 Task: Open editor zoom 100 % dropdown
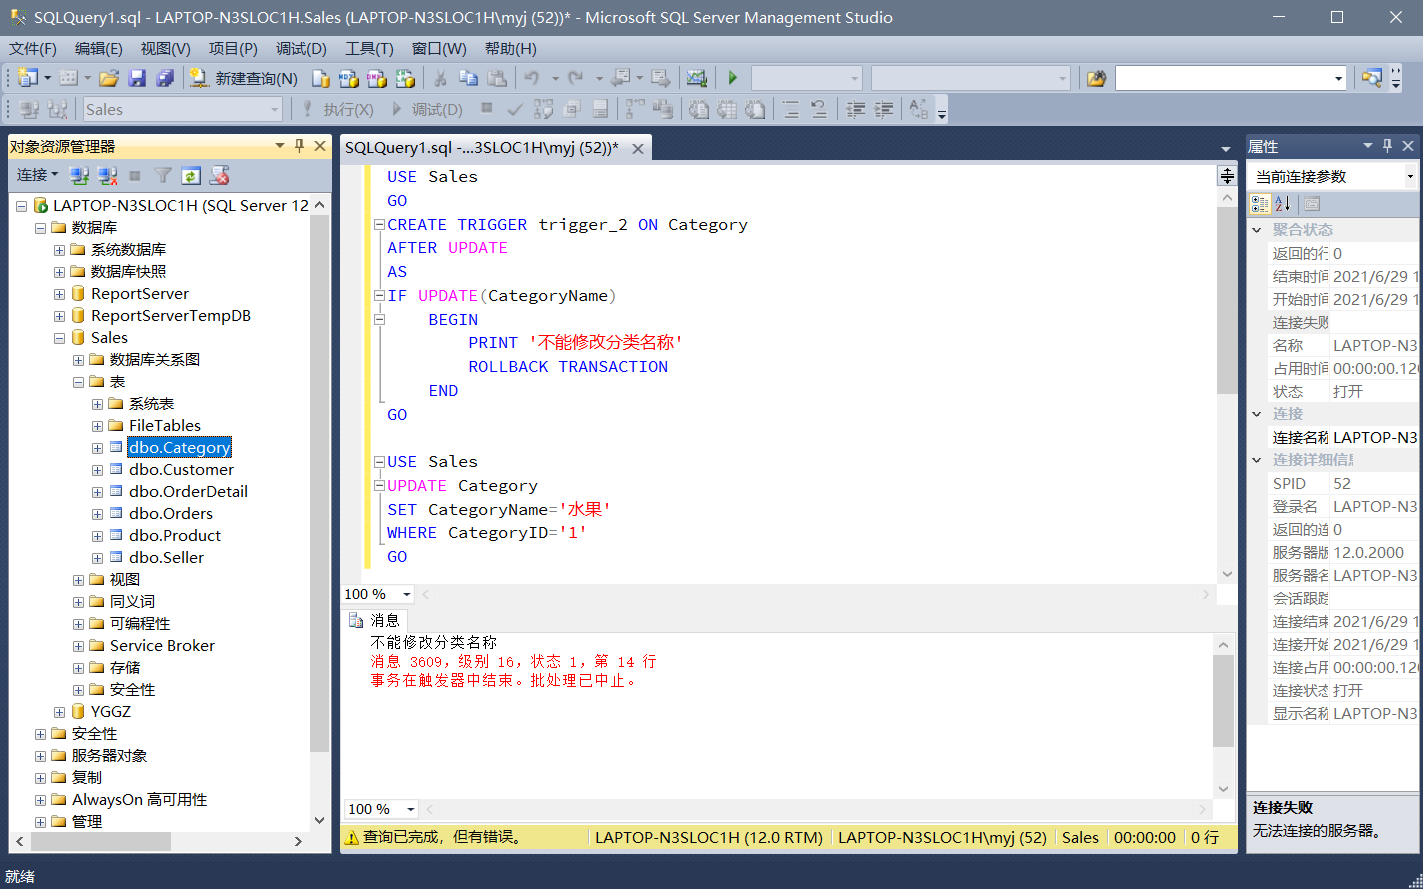[407, 594]
